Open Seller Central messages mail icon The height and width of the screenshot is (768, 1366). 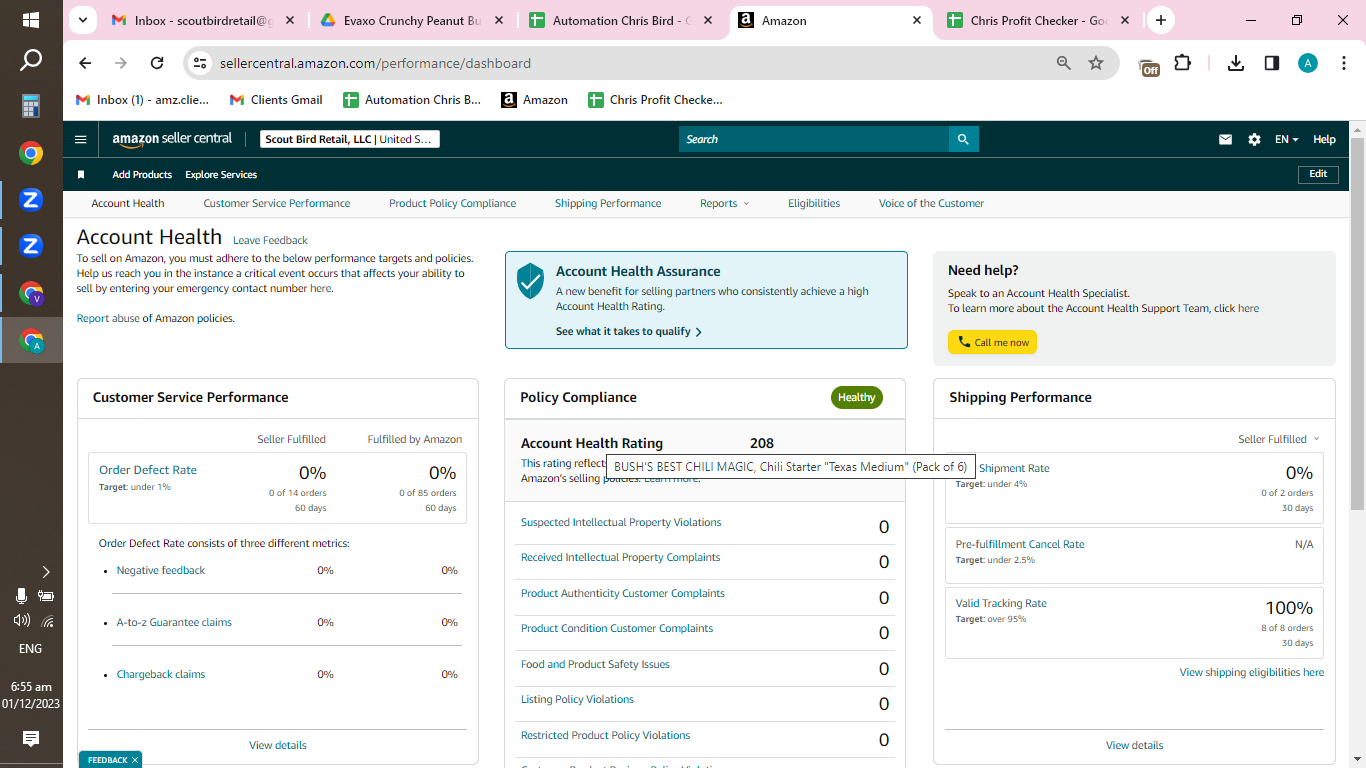tap(1225, 139)
